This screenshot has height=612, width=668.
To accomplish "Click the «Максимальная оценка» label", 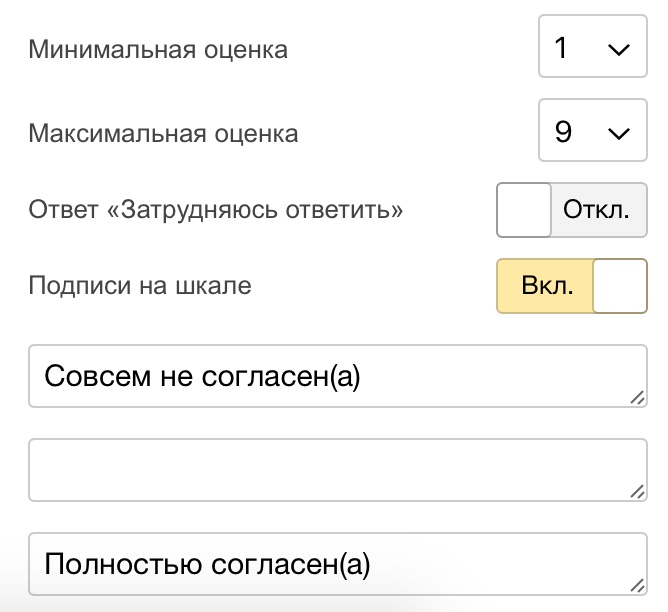I will click(163, 132).
